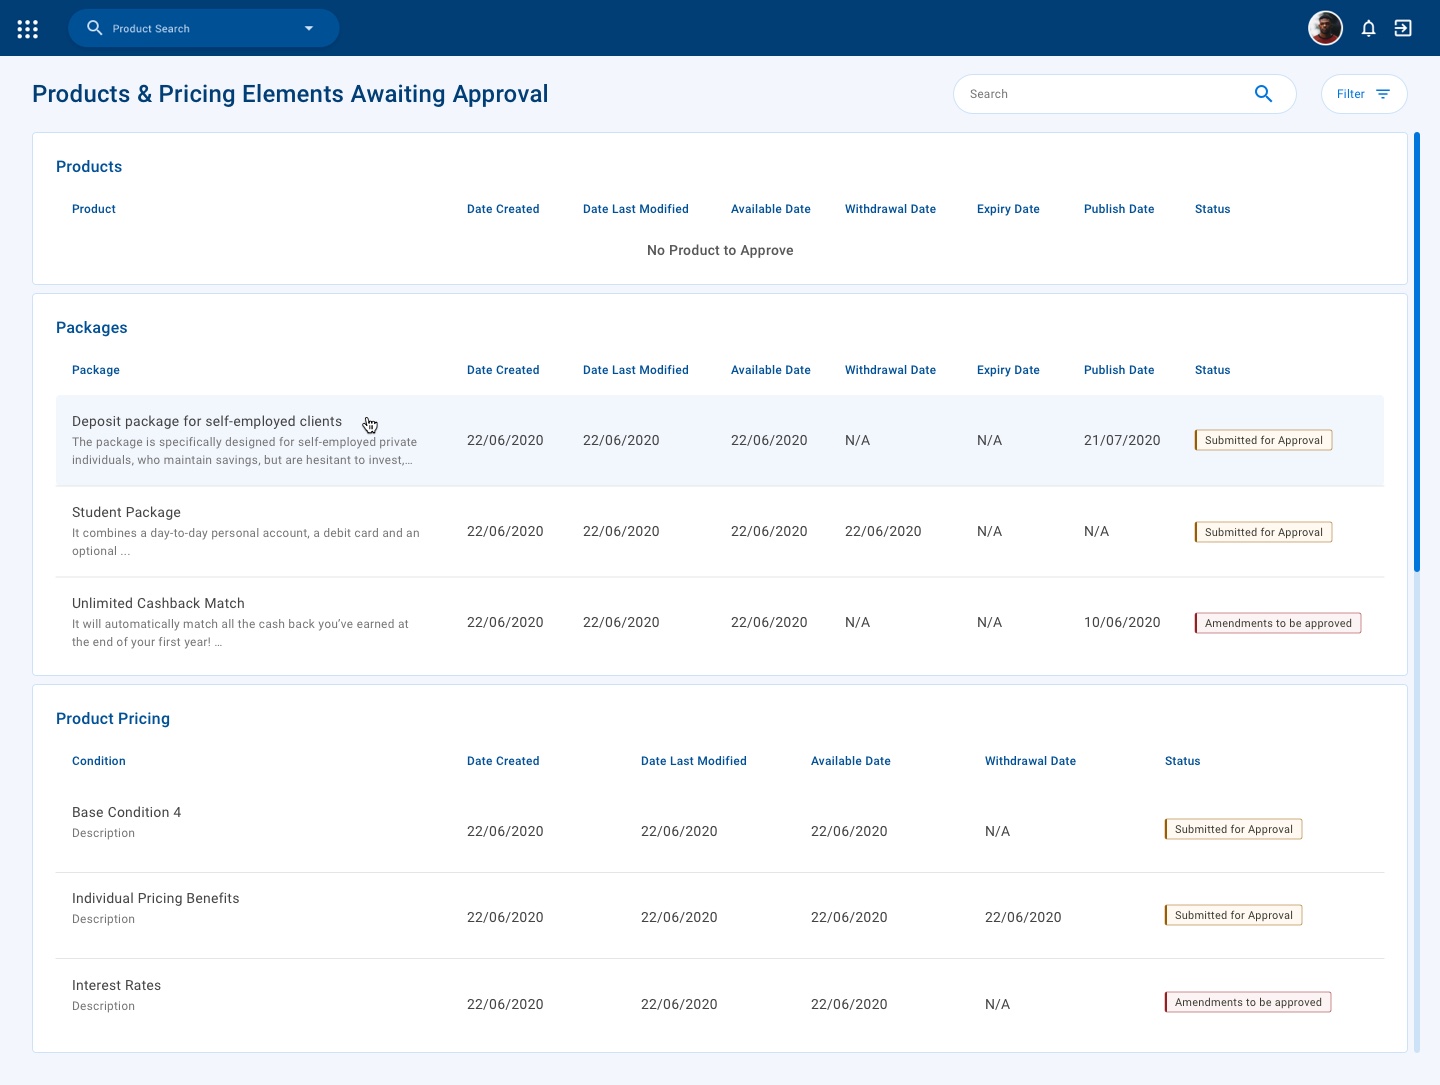Select the Base Condition 4 row

click(x=720, y=830)
